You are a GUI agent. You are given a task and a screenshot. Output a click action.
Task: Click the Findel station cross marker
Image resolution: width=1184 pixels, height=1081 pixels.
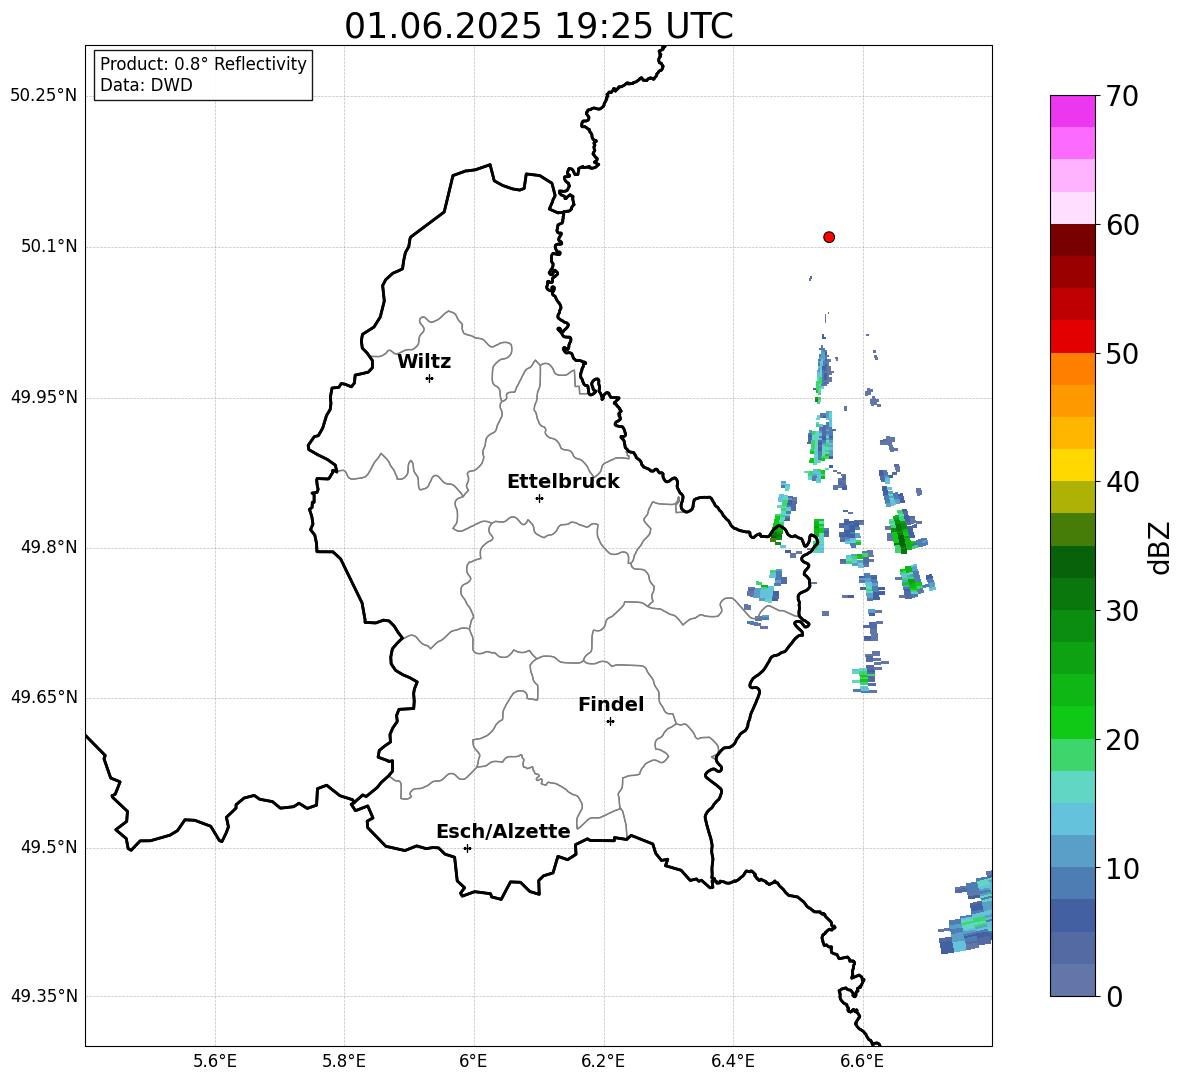(x=610, y=721)
